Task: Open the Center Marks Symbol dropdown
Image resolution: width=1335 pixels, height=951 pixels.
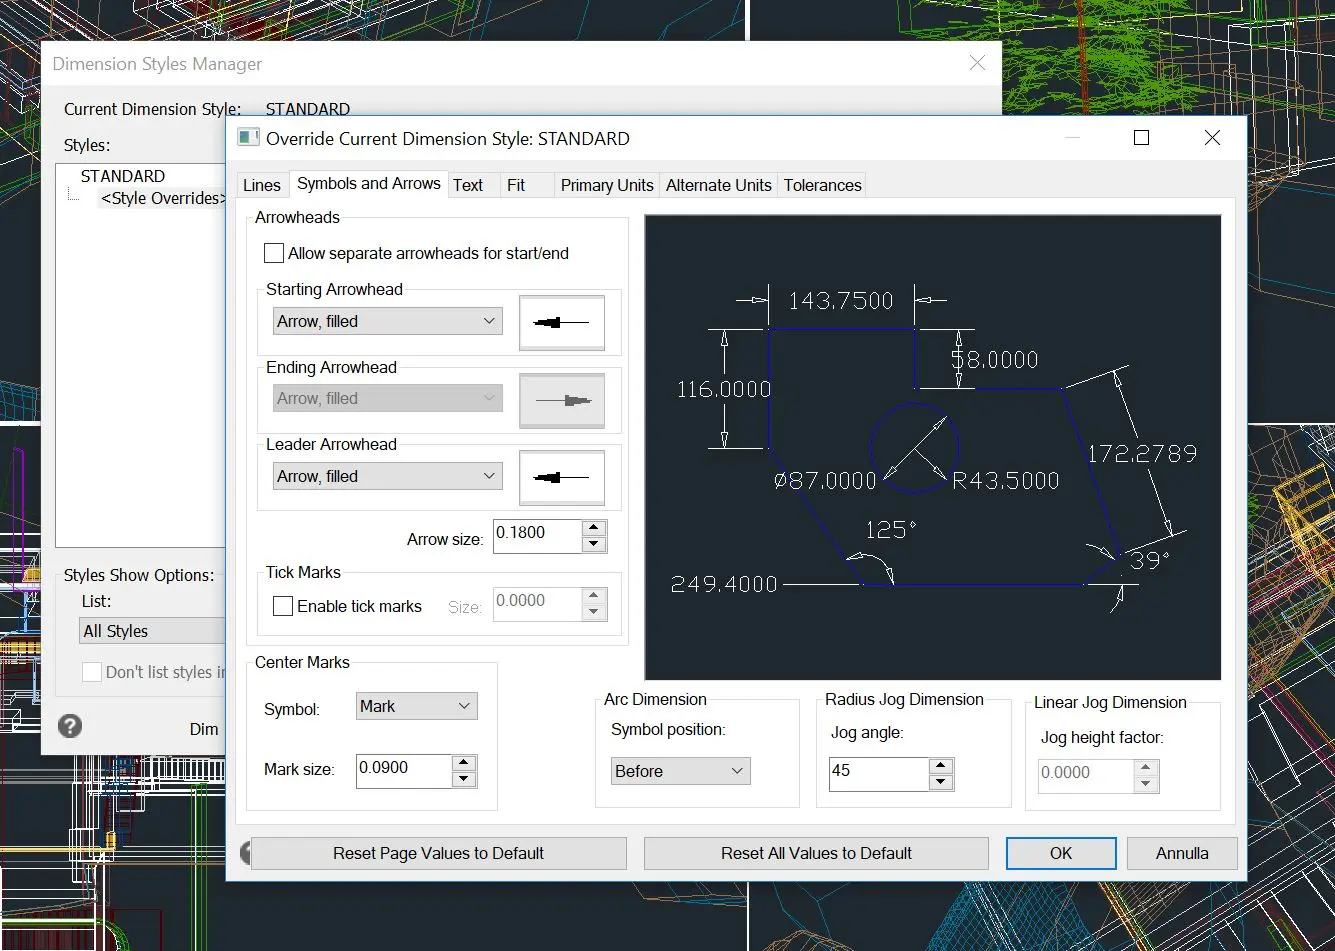Action: (x=416, y=706)
